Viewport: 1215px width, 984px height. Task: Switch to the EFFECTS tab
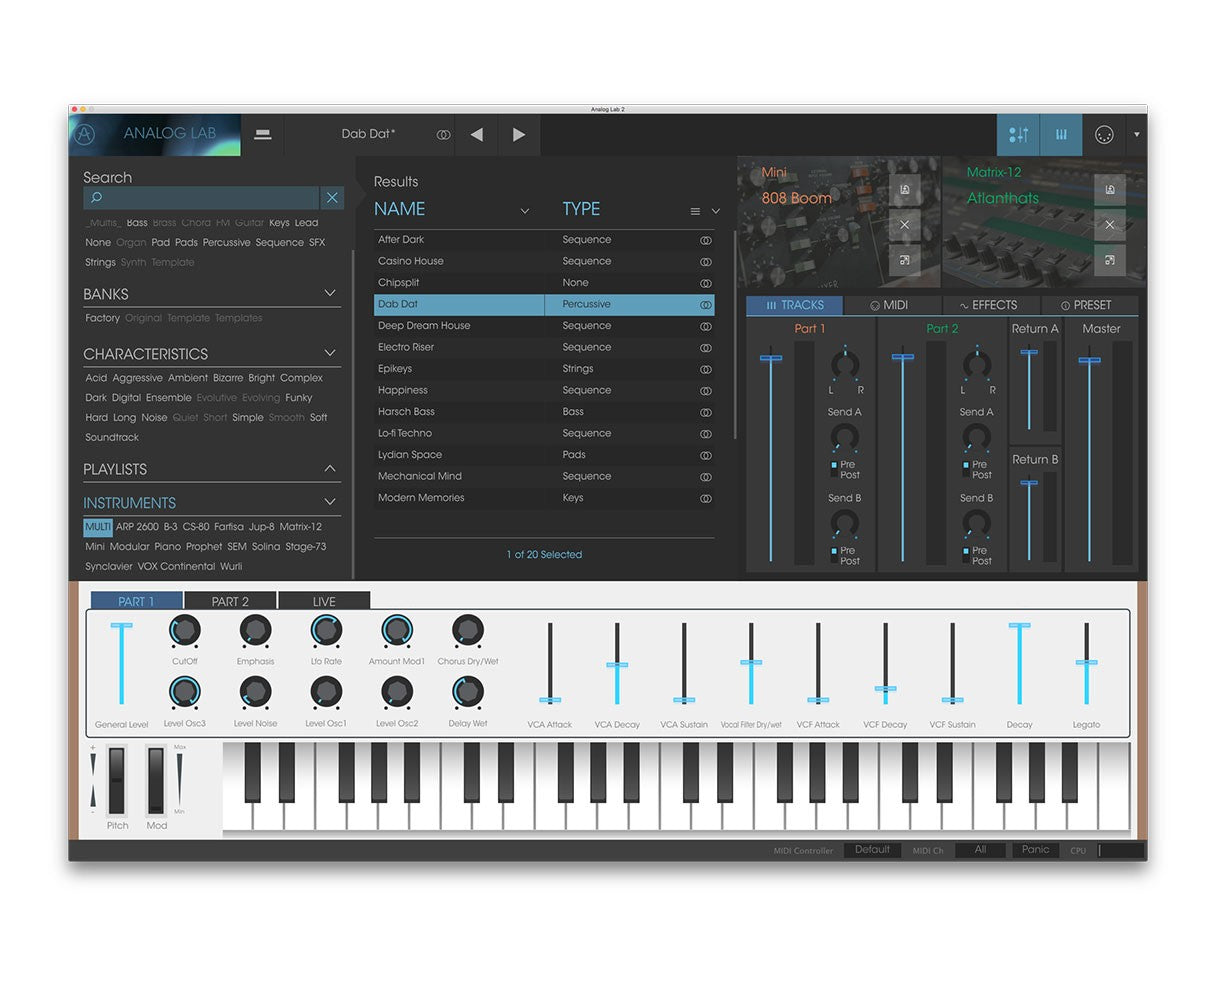pyautogui.click(x=990, y=305)
